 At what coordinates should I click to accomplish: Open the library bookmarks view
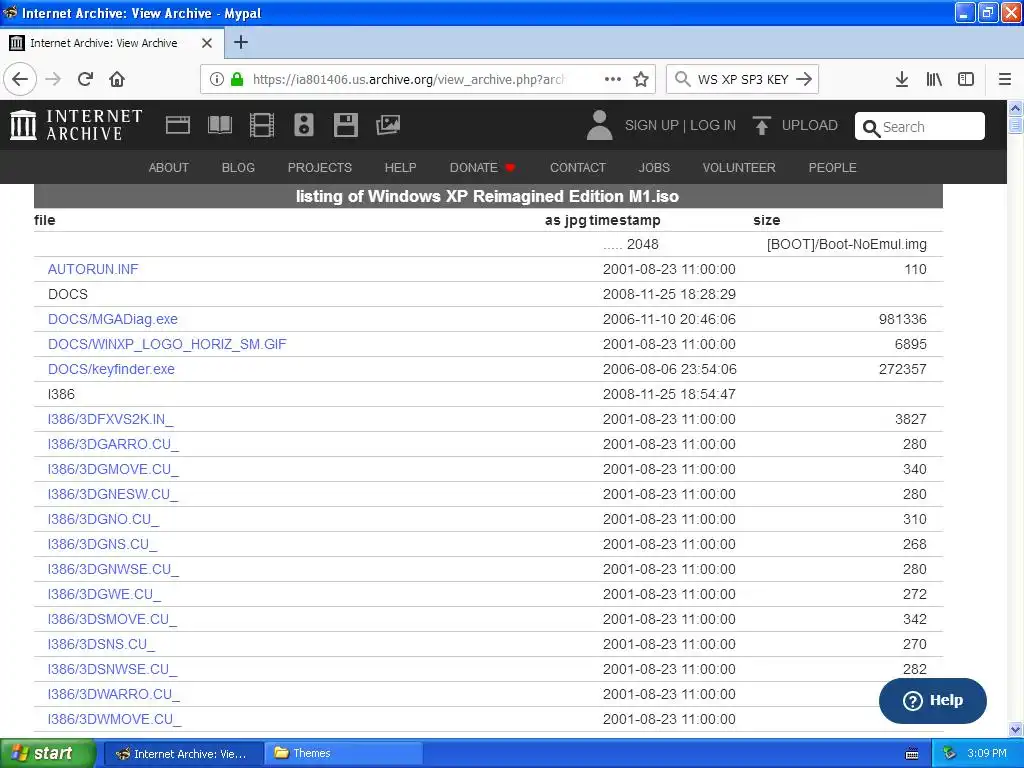(x=934, y=79)
